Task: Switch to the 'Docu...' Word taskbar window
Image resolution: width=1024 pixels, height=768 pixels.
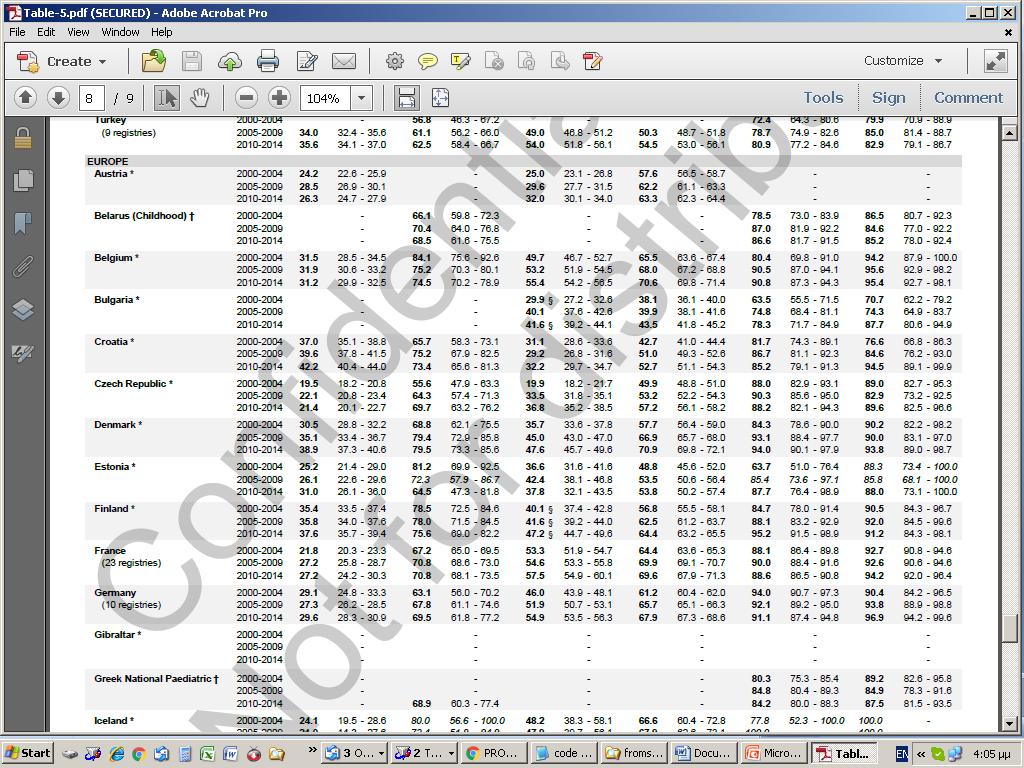Action: 704,753
